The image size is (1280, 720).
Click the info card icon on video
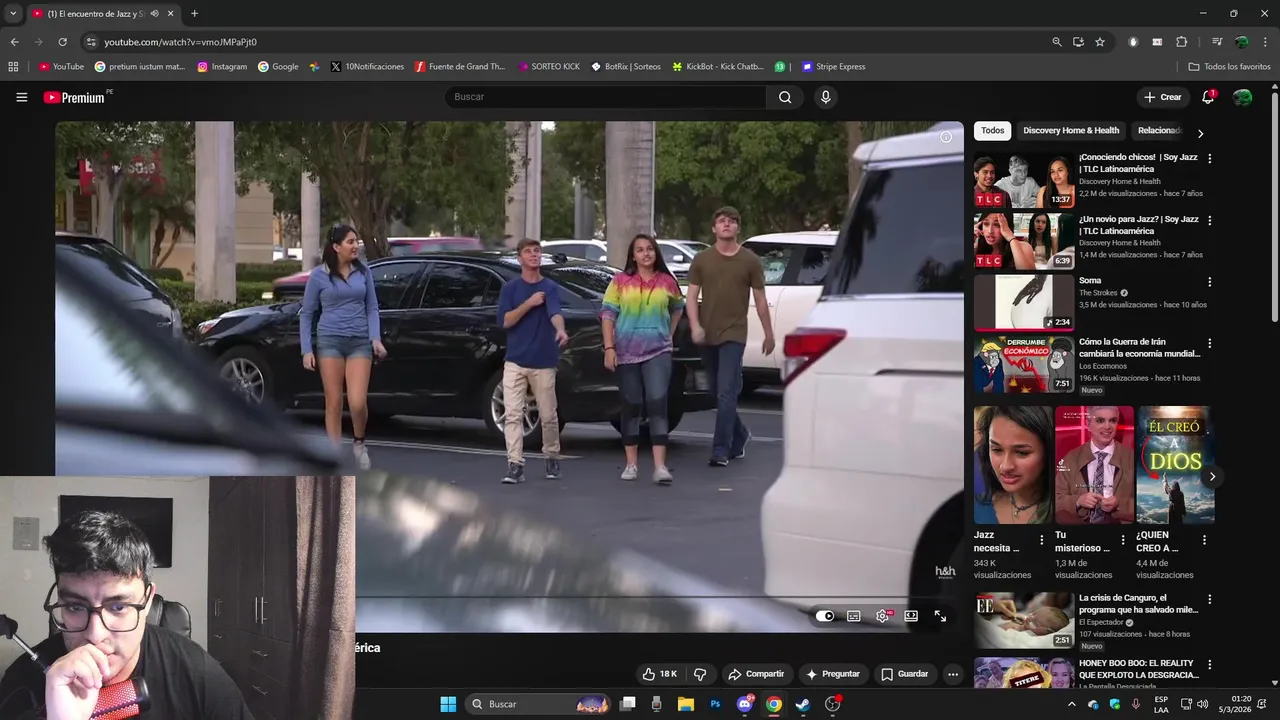[x=946, y=137]
